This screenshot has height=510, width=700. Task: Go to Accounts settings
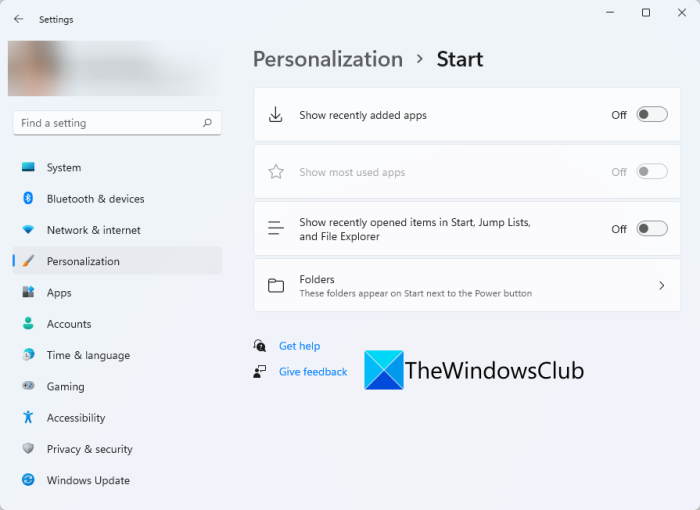tap(69, 324)
